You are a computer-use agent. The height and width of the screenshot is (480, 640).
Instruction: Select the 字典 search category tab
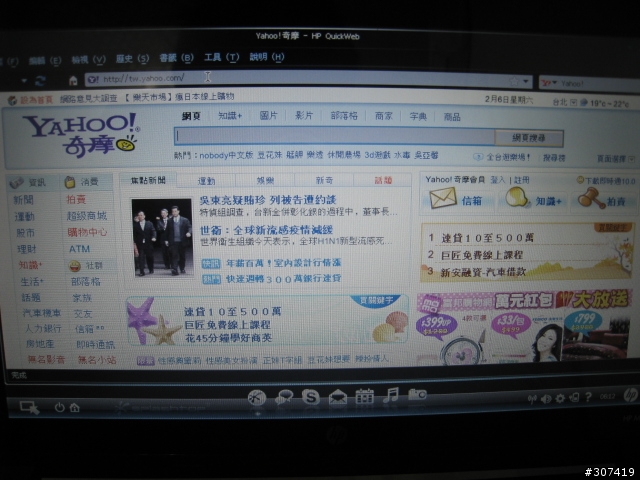418,116
